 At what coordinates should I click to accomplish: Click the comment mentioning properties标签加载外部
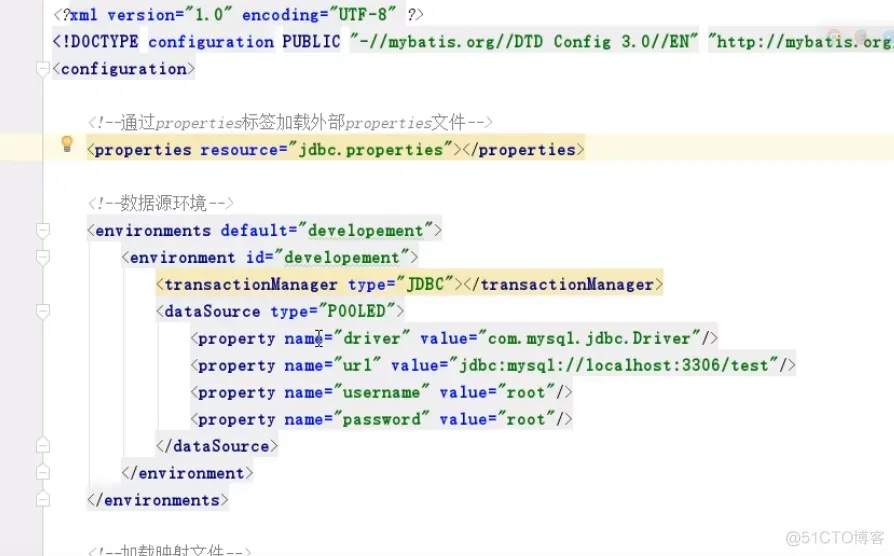[290, 123]
